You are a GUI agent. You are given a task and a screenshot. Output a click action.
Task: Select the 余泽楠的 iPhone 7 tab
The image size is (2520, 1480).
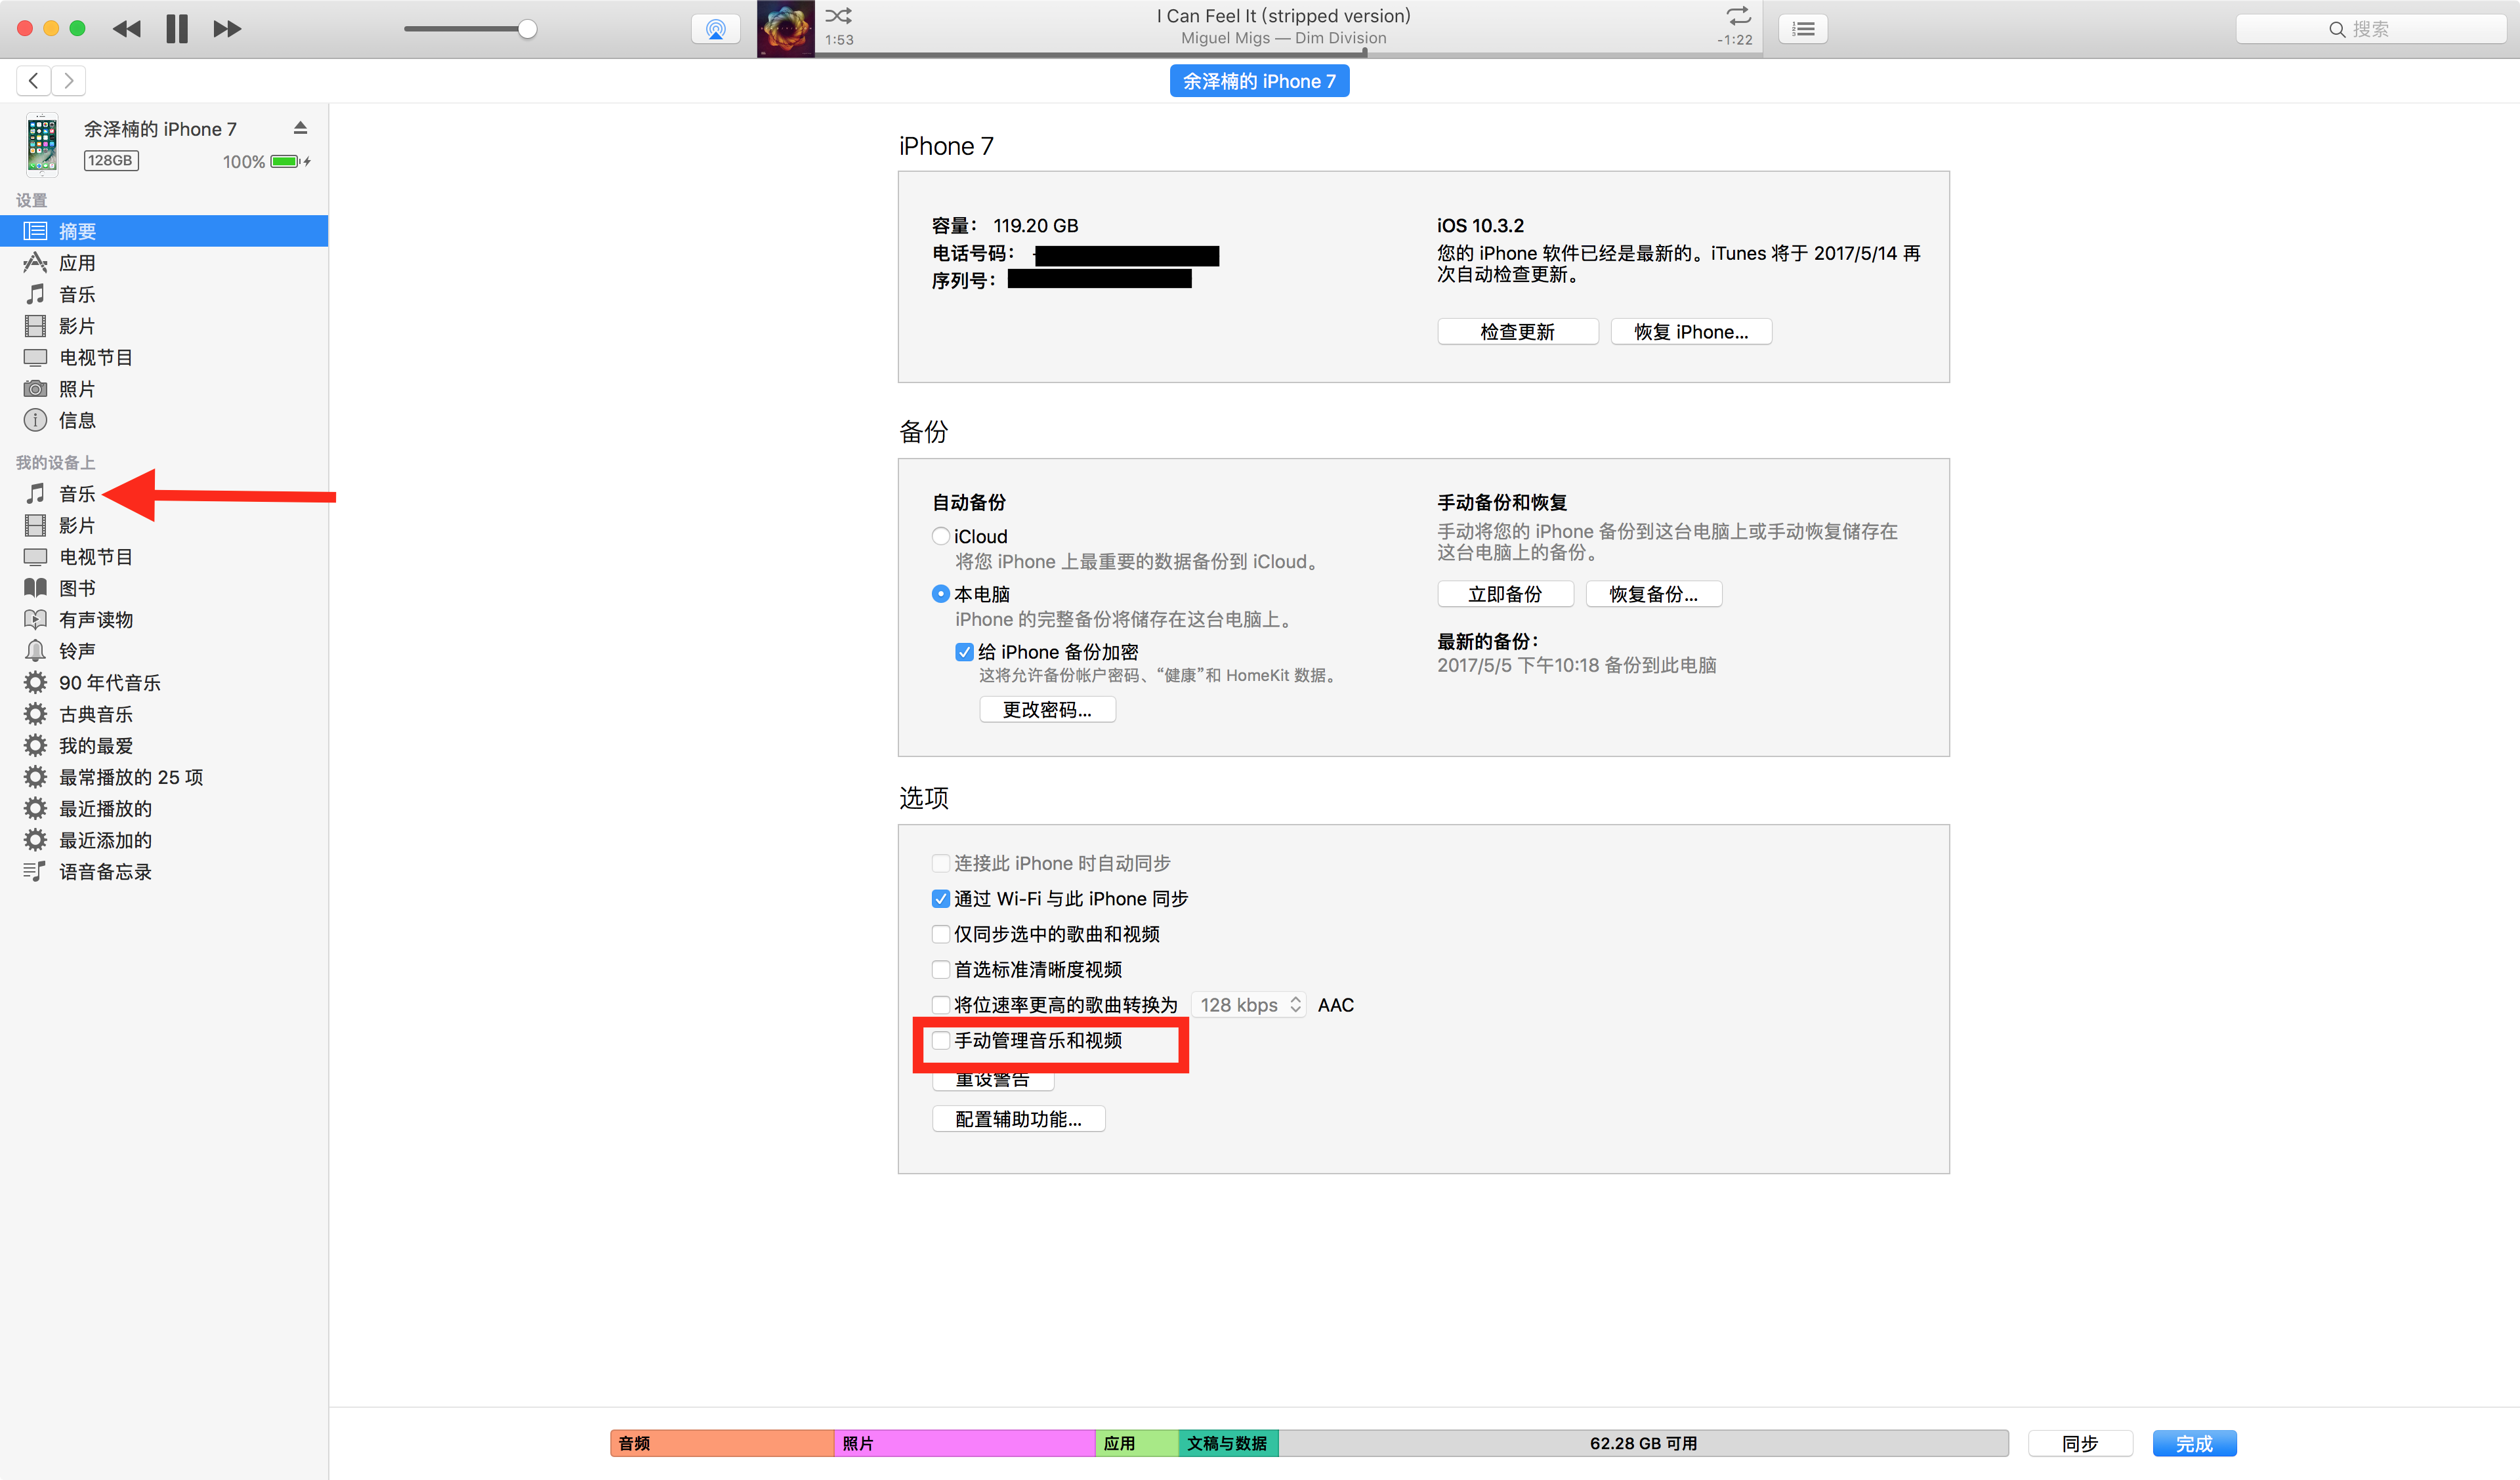pyautogui.click(x=1259, y=81)
